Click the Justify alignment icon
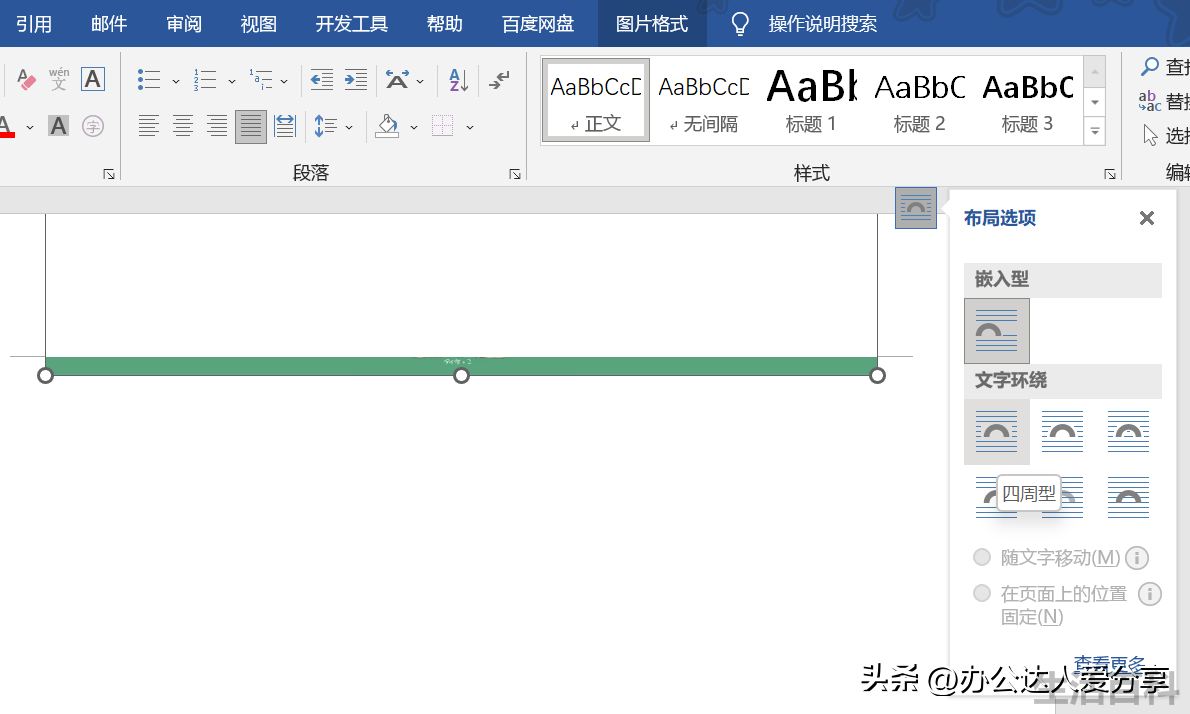 tap(250, 126)
